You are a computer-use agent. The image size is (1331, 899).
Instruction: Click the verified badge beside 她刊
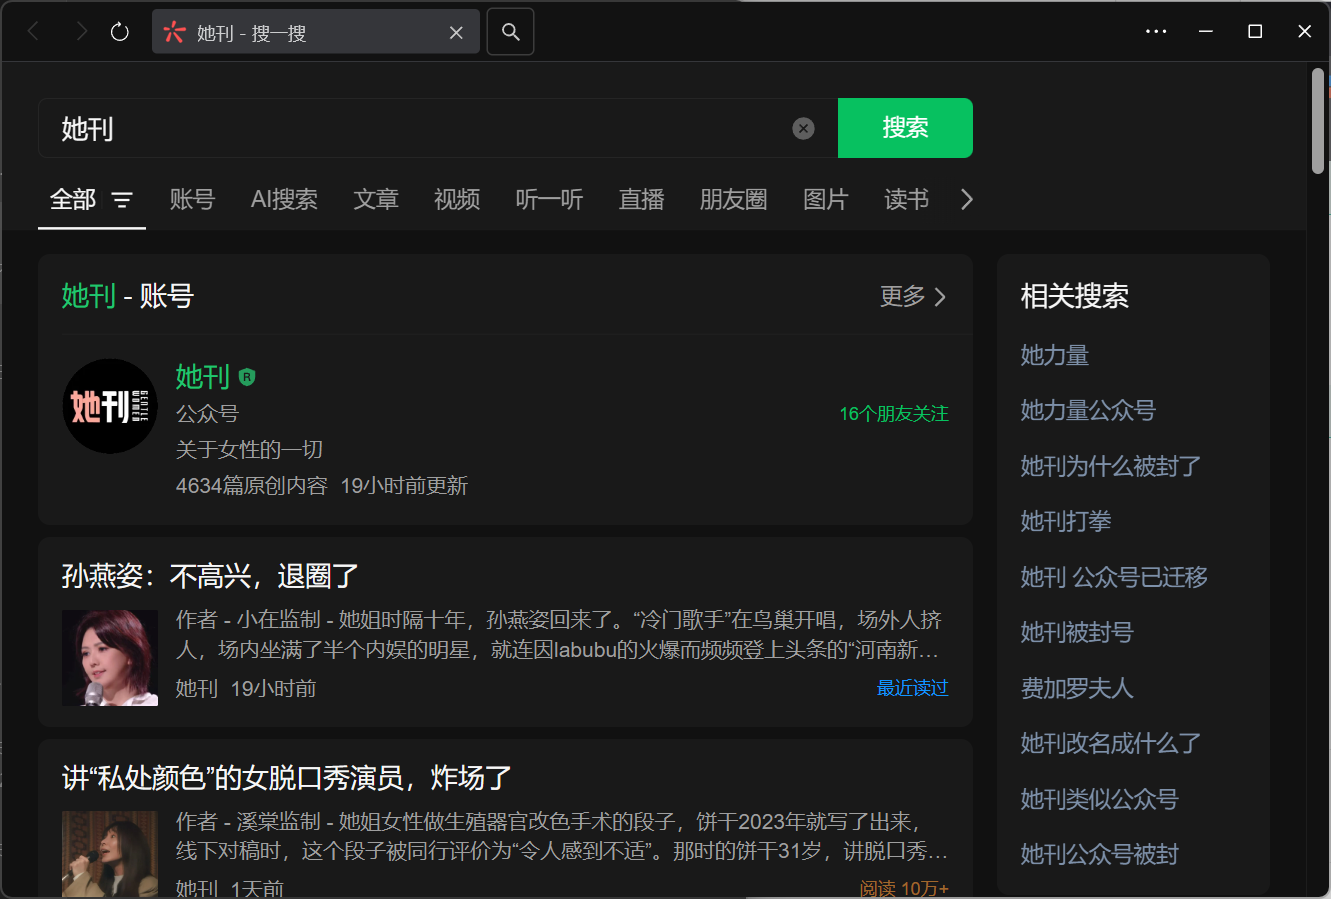[247, 377]
